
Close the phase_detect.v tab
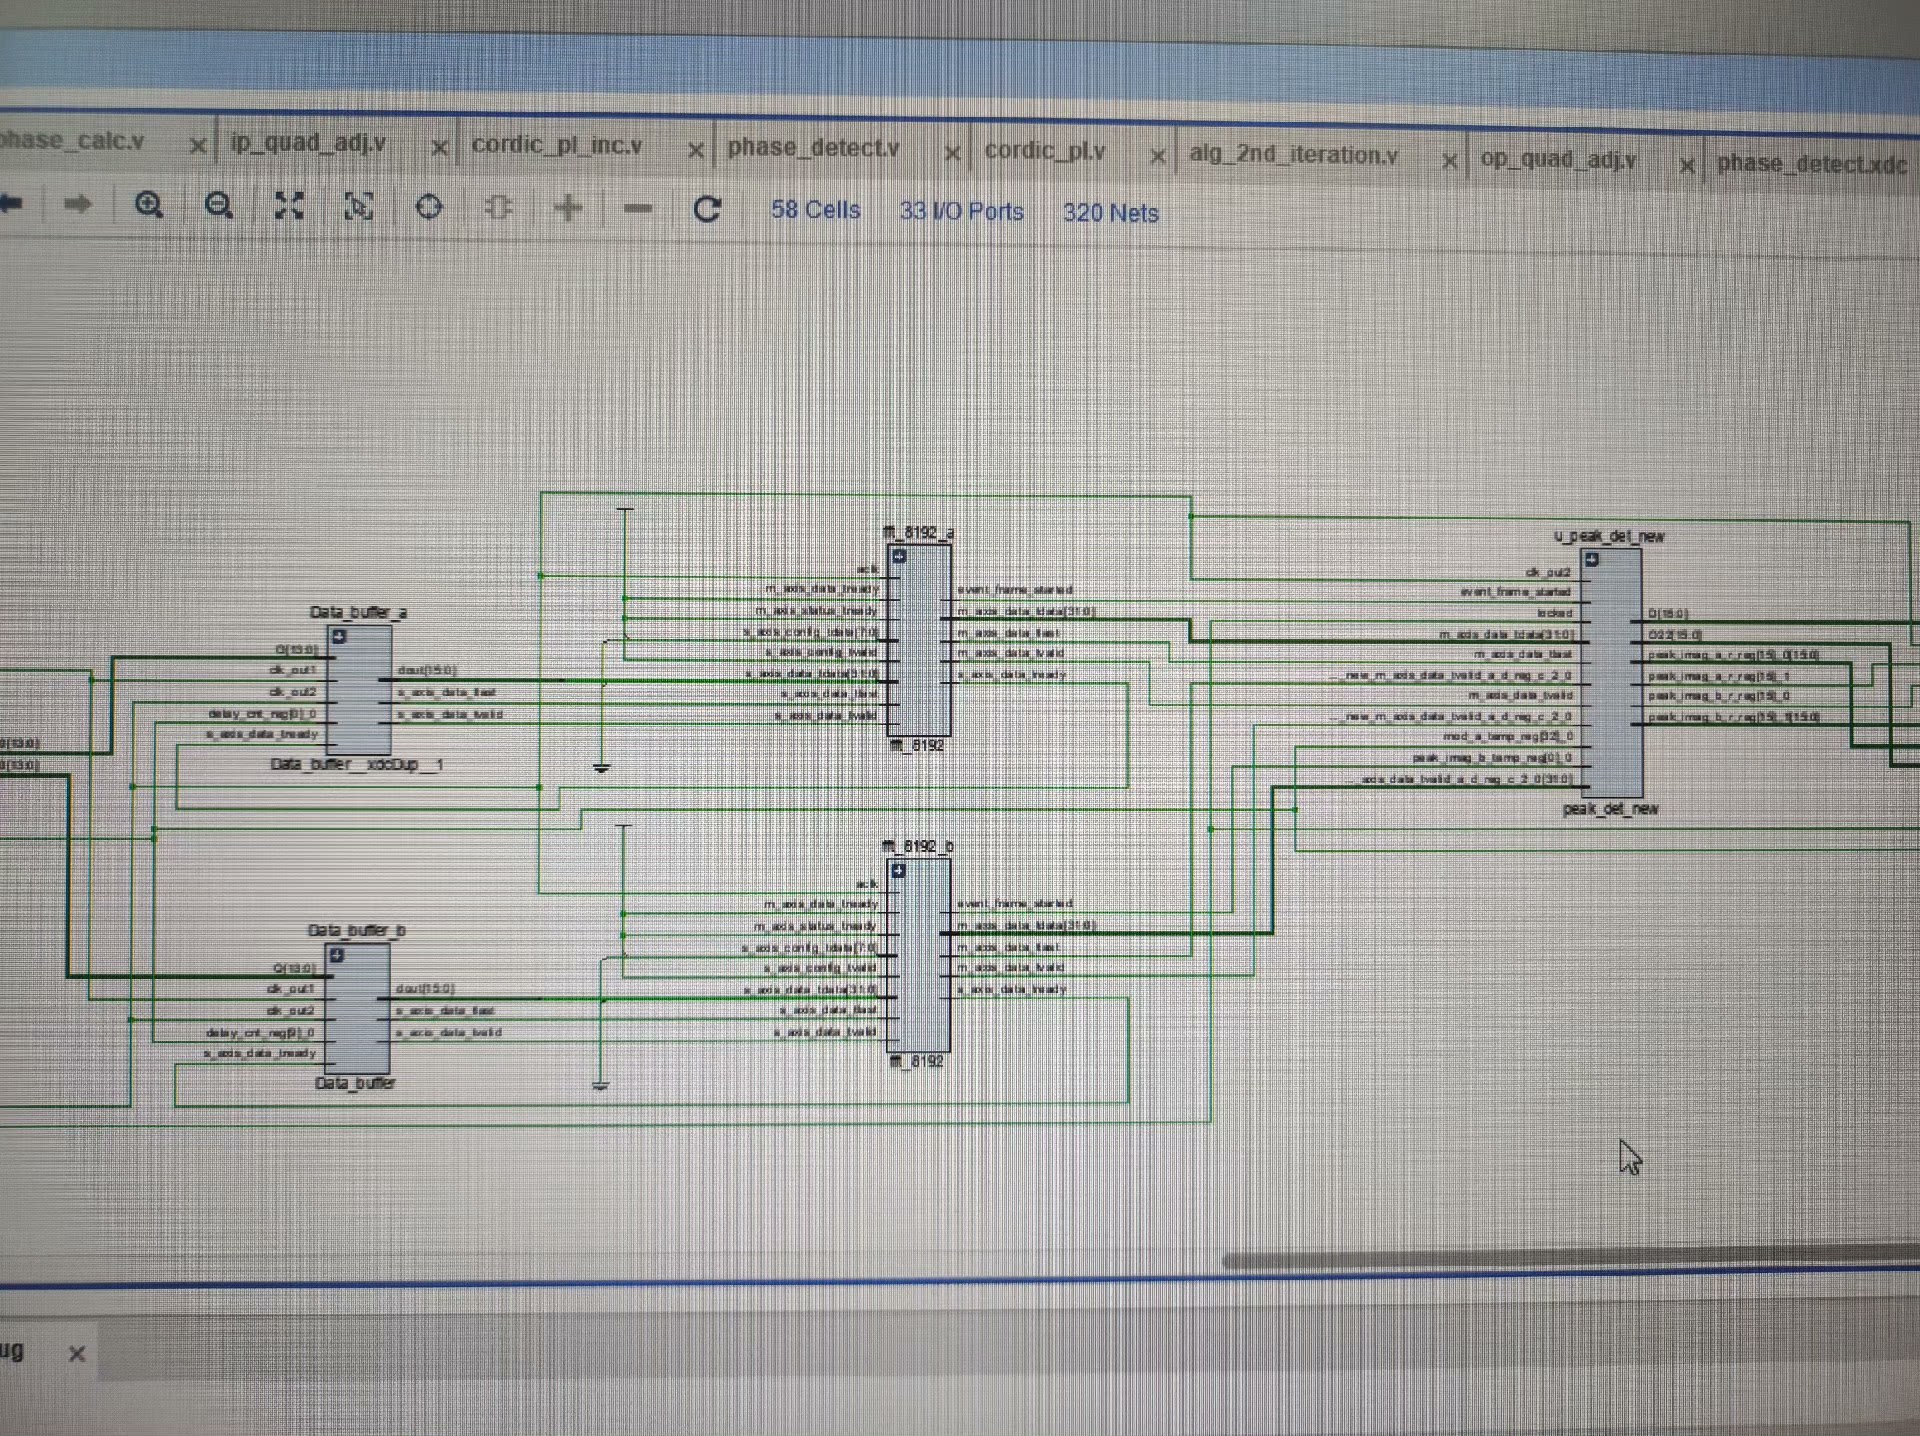[x=951, y=153]
